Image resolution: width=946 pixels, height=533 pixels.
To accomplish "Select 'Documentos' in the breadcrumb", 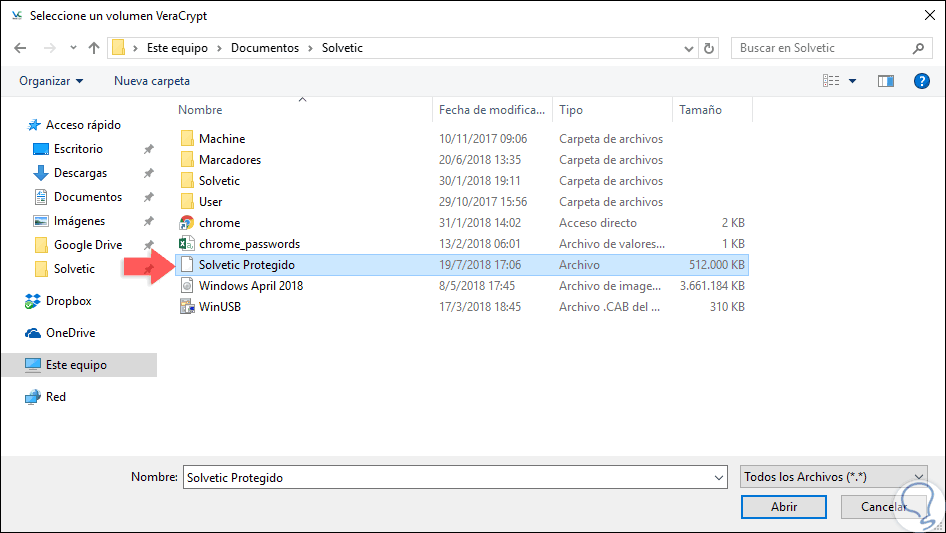I will tap(265, 48).
